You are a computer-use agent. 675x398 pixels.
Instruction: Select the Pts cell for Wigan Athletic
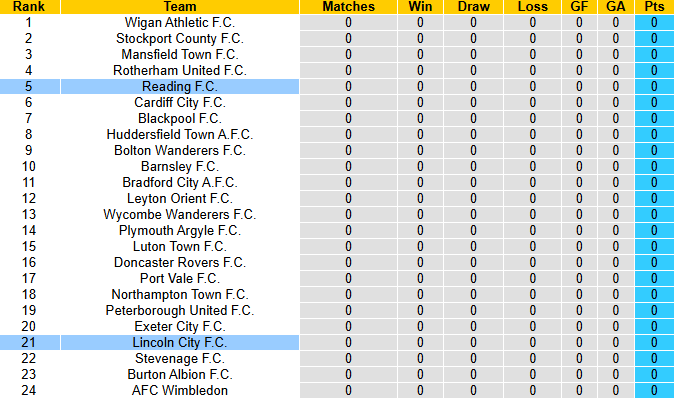[654, 22]
